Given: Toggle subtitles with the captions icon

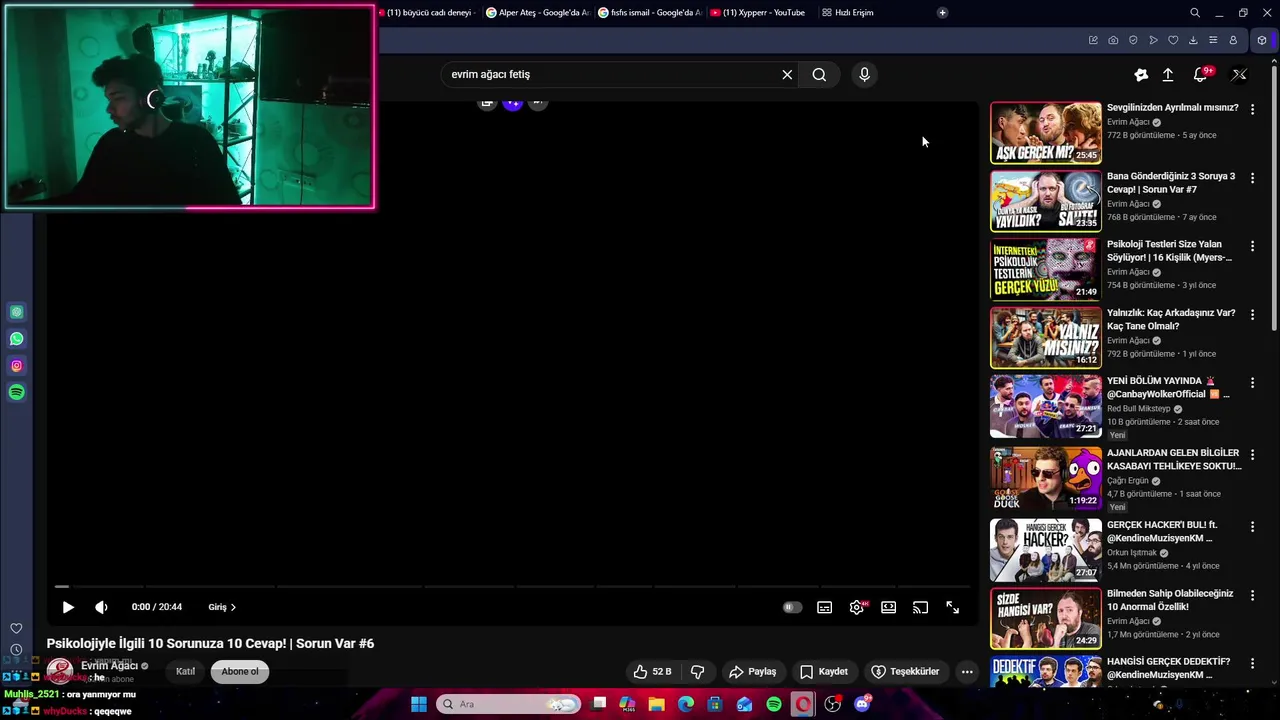Looking at the screenshot, I should tap(824, 607).
